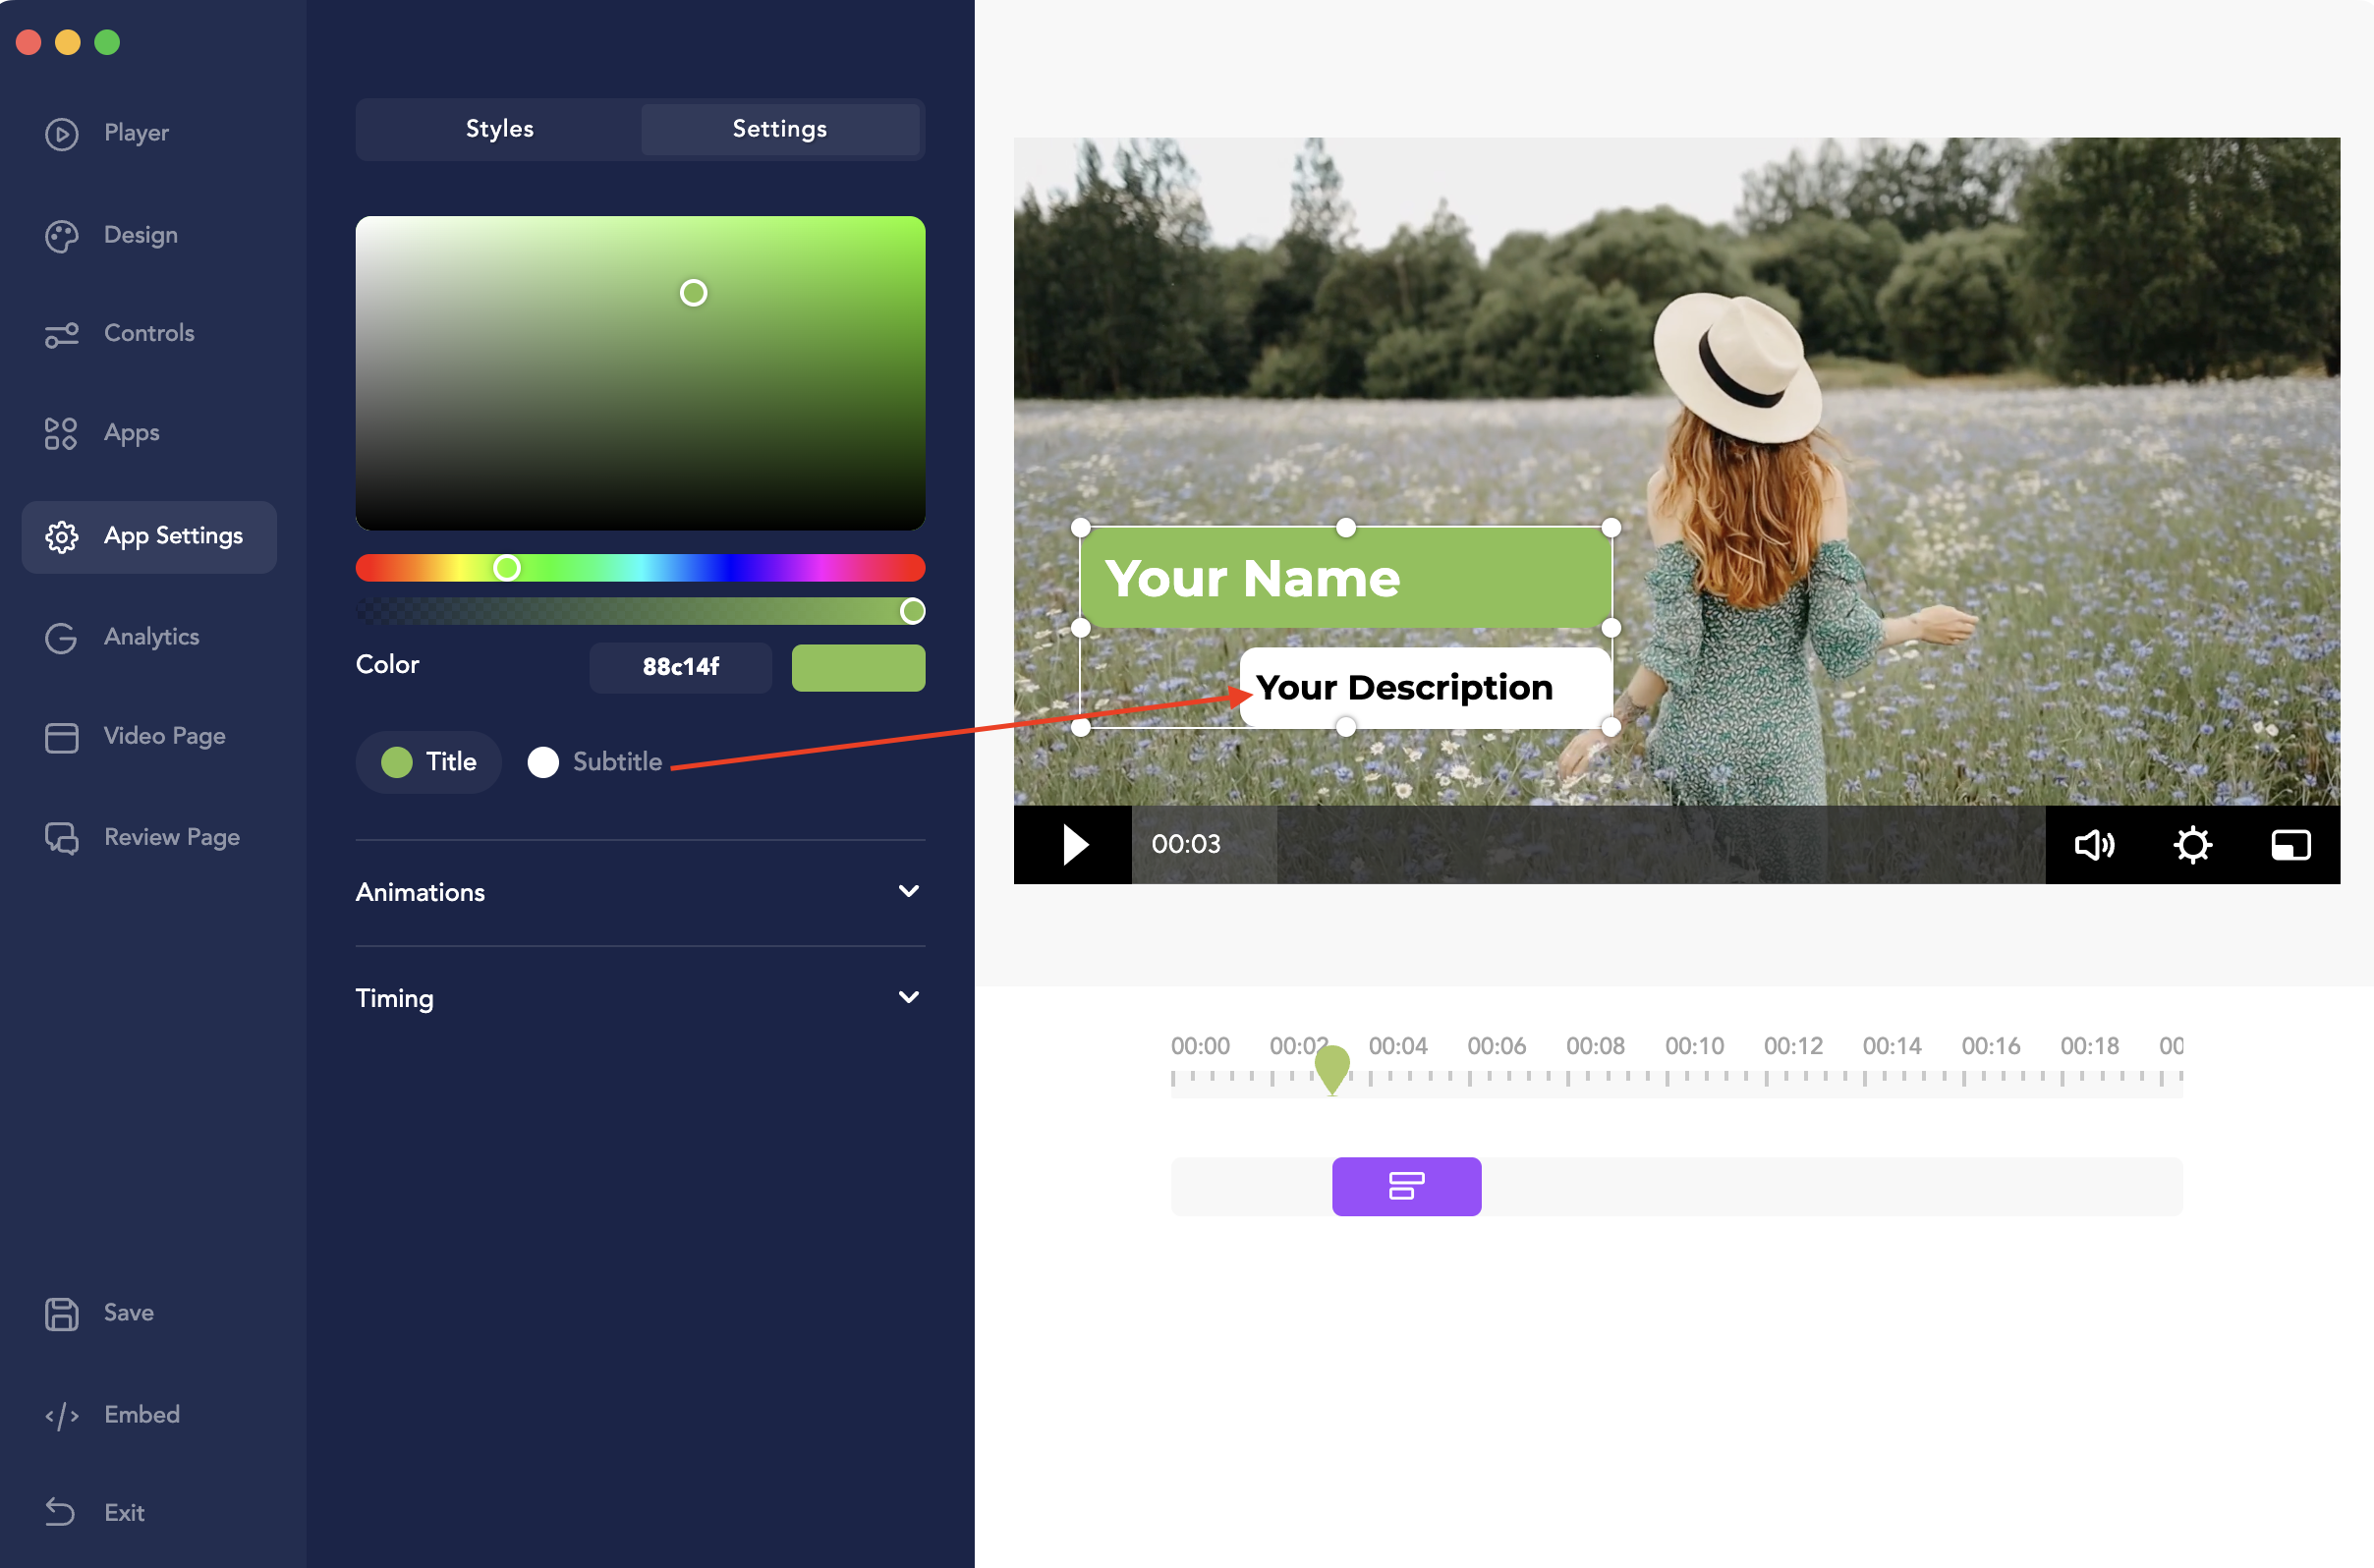The image size is (2374, 1568).
Task: Open the Design palette icon
Action: coord(61,236)
